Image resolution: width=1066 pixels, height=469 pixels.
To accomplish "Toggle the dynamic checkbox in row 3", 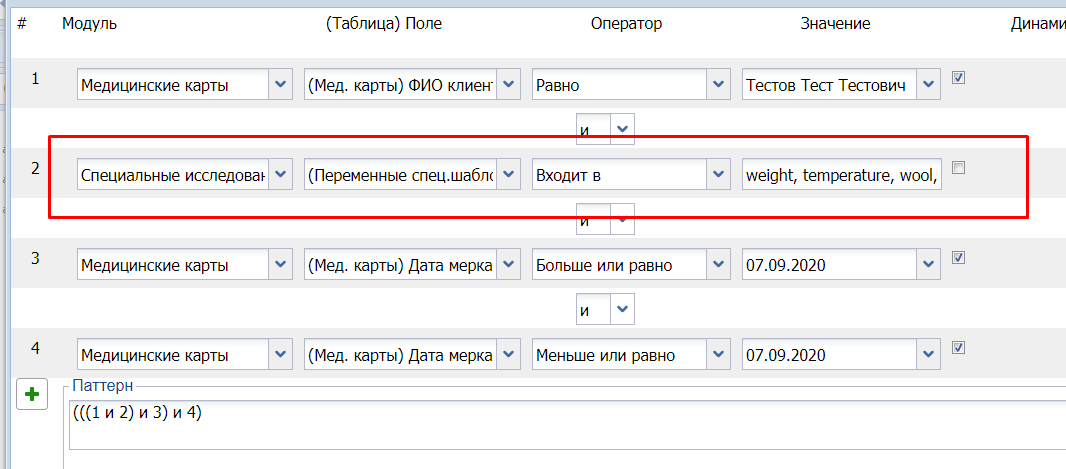I will [958, 258].
